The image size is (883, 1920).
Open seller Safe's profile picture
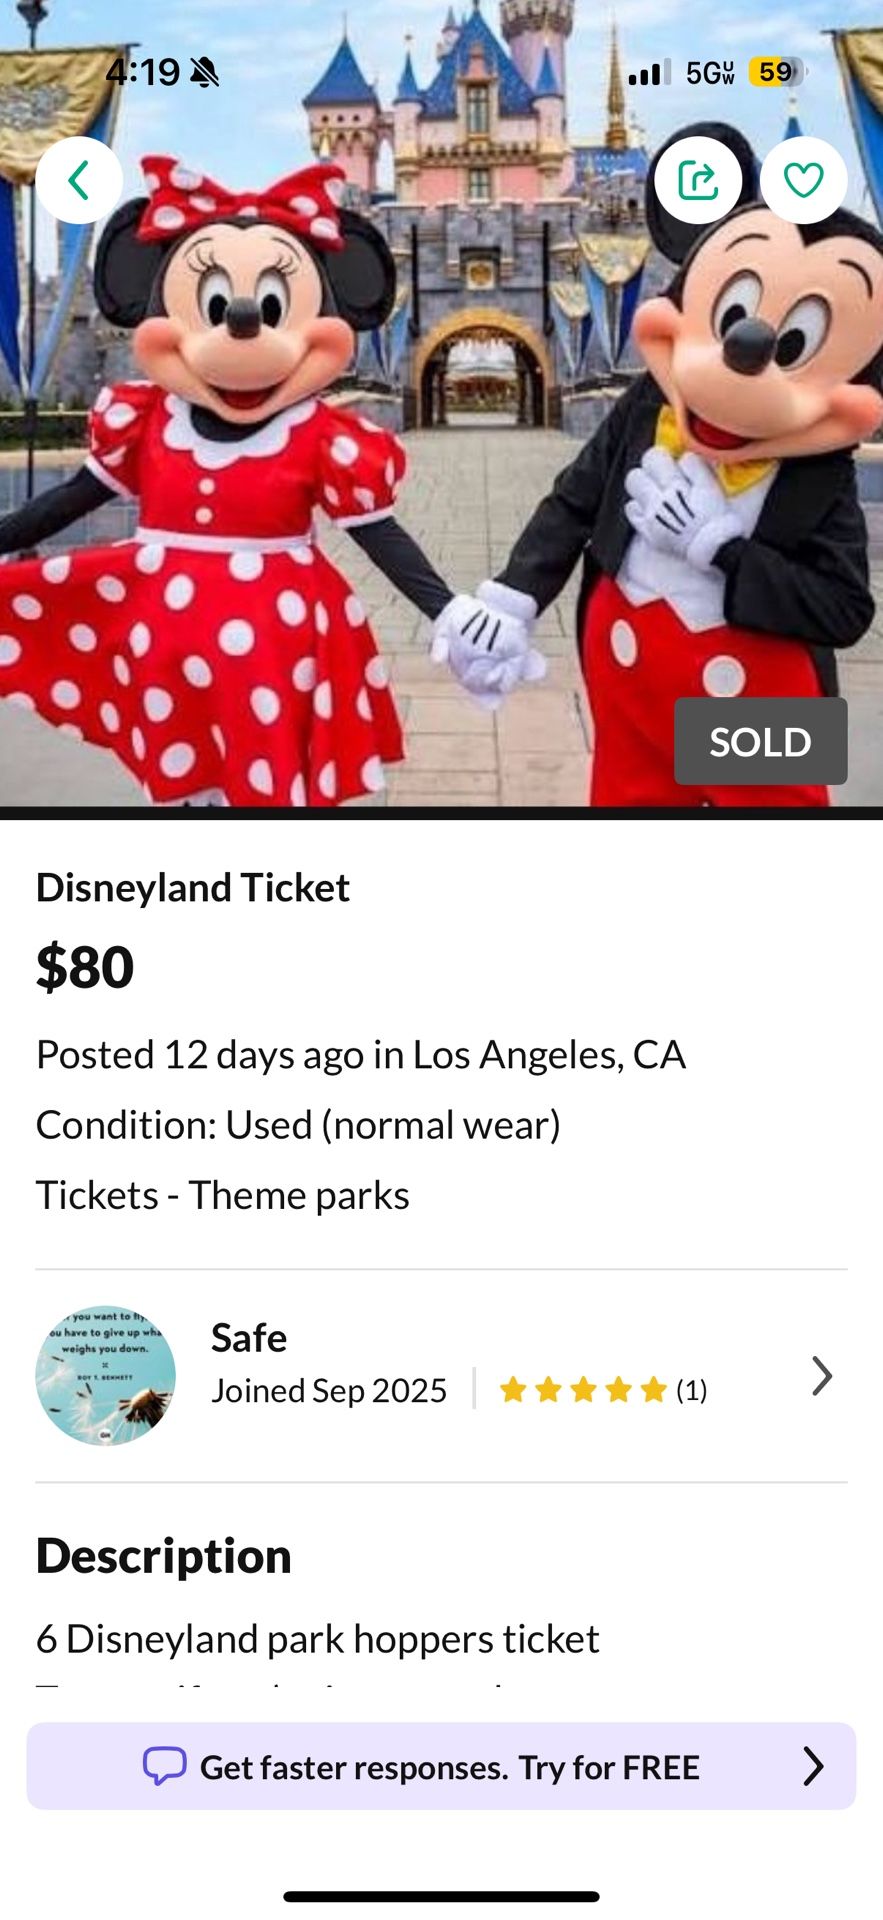[x=106, y=1375]
